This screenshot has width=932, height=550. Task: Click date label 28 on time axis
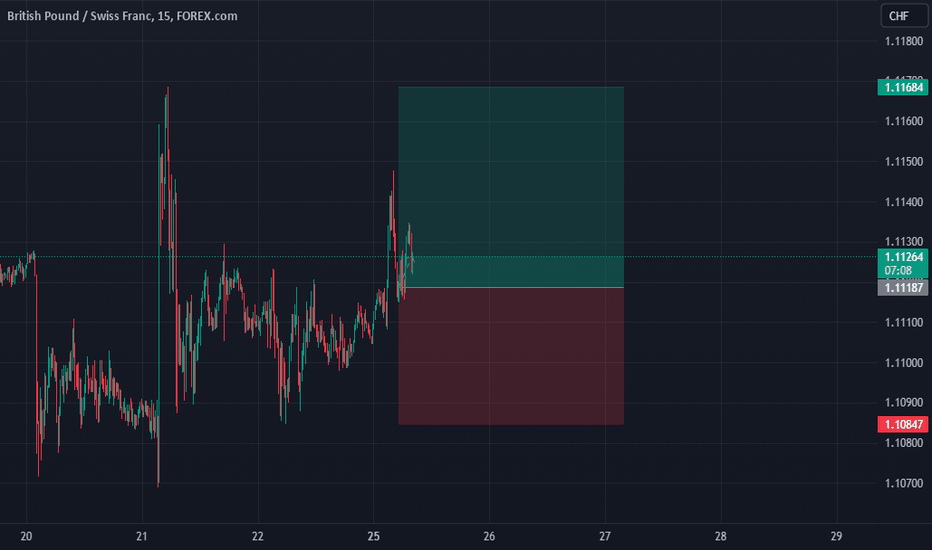point(720,536)
